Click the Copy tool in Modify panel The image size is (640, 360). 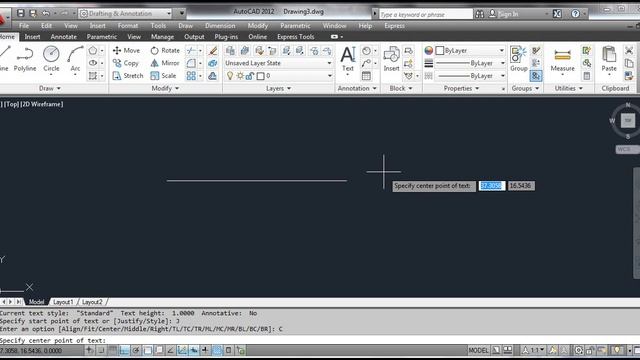pos(126,63)
